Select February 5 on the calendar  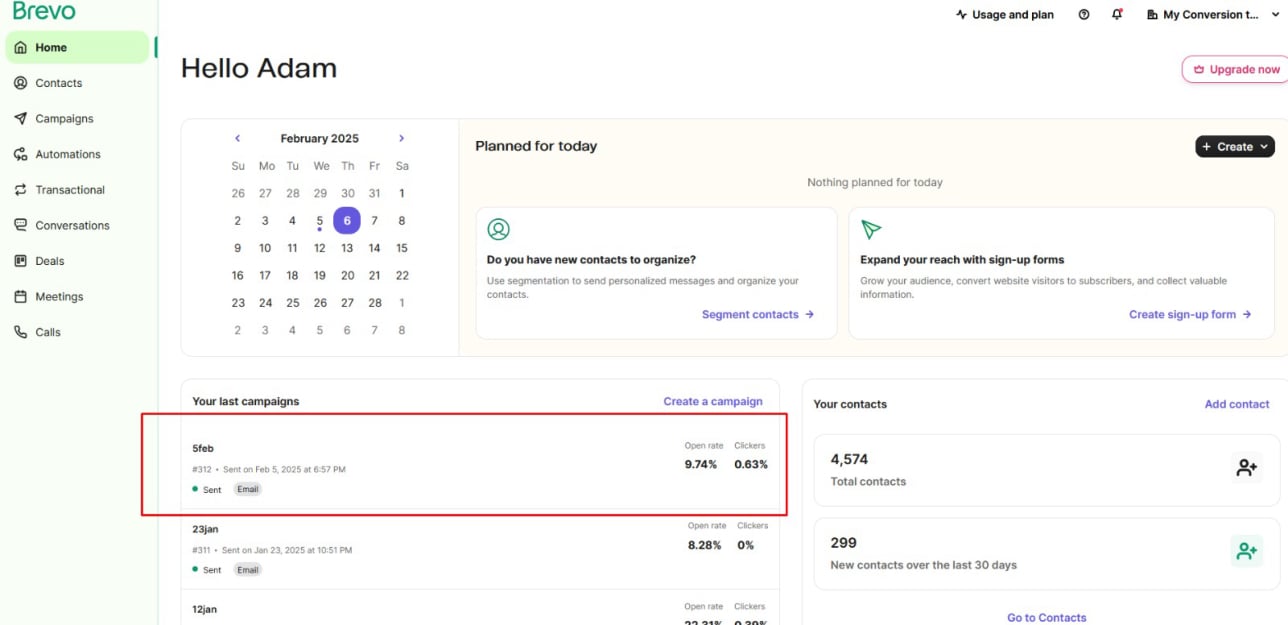coord(320,221)
